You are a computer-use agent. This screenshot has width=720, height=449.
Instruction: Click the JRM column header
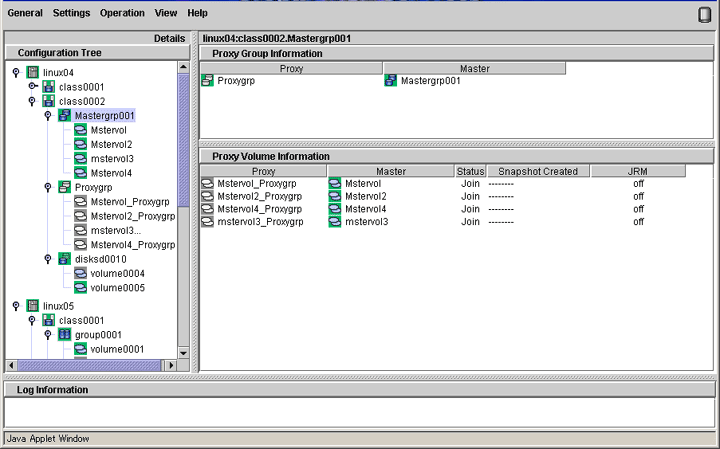tap(637, 171)
